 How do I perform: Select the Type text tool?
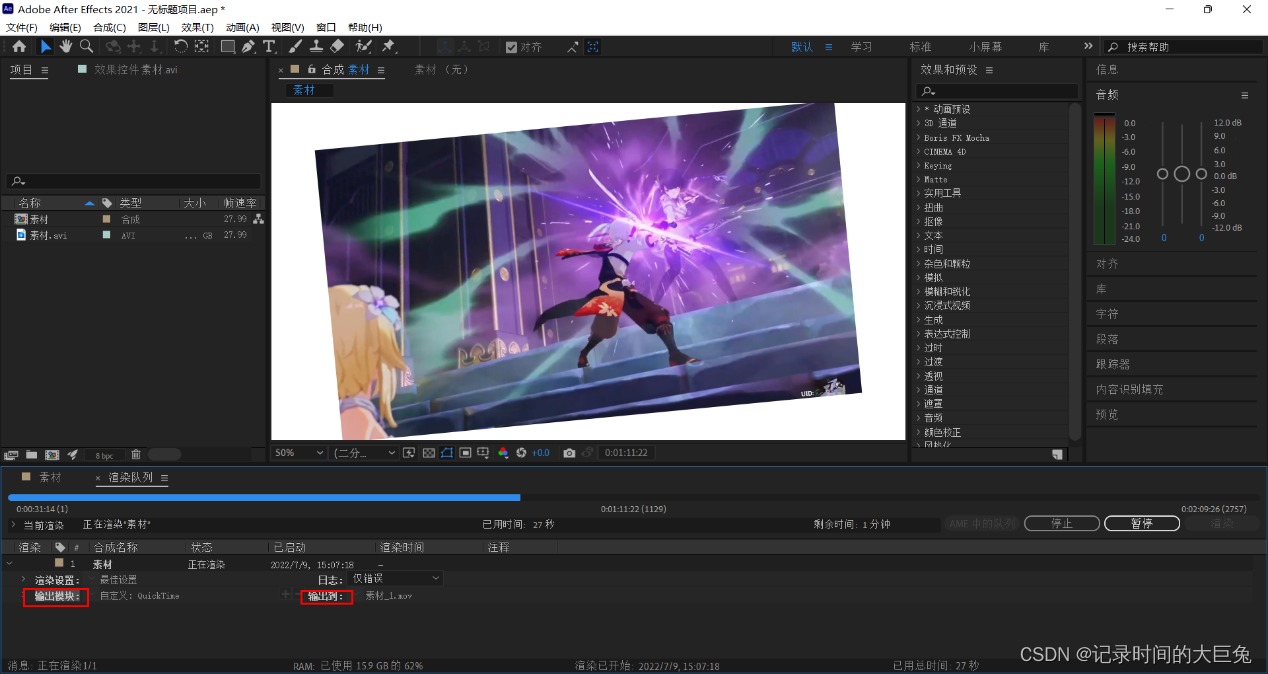[x=269, y=46]
